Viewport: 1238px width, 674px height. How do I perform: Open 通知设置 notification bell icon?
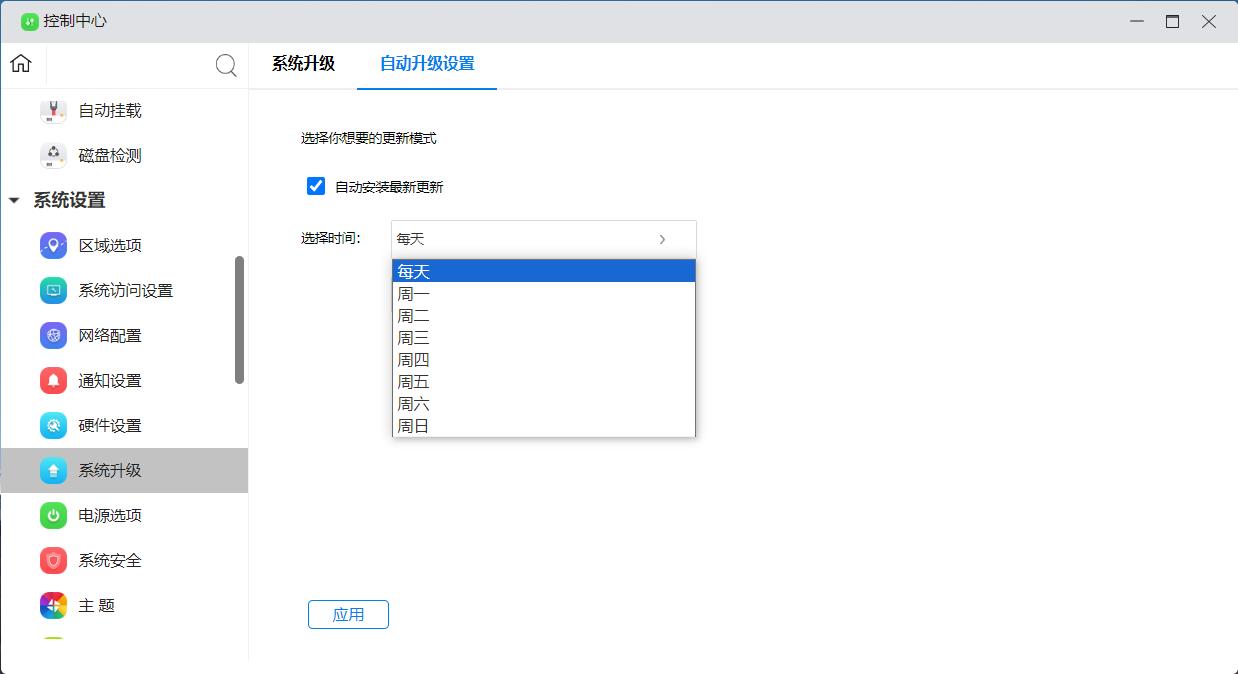pos(53,381)
